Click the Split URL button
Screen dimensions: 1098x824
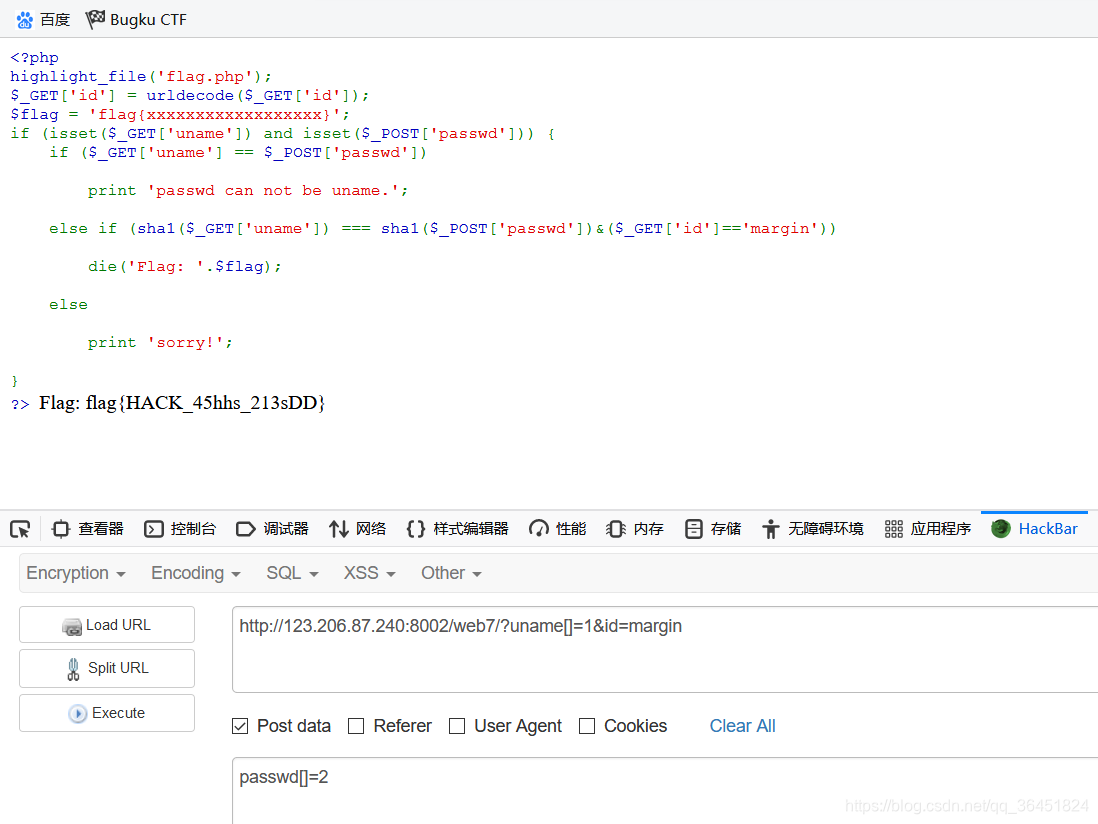click(x=106, y=669)
